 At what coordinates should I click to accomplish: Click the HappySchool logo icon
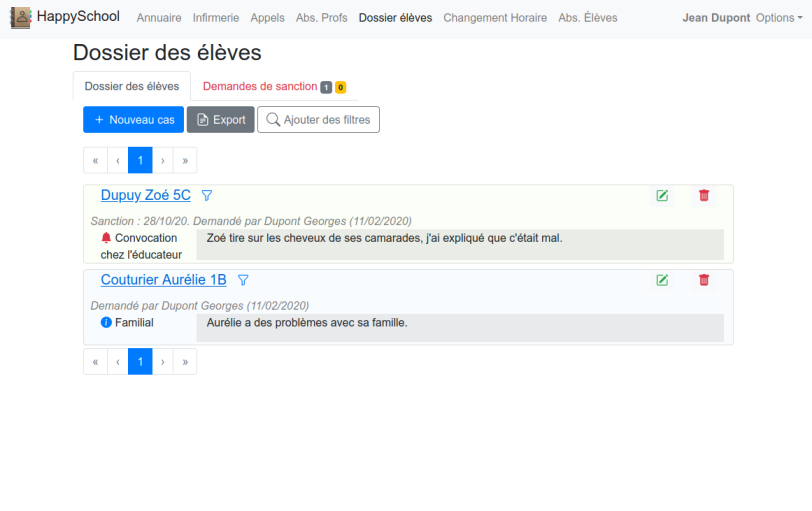(21, 18)
